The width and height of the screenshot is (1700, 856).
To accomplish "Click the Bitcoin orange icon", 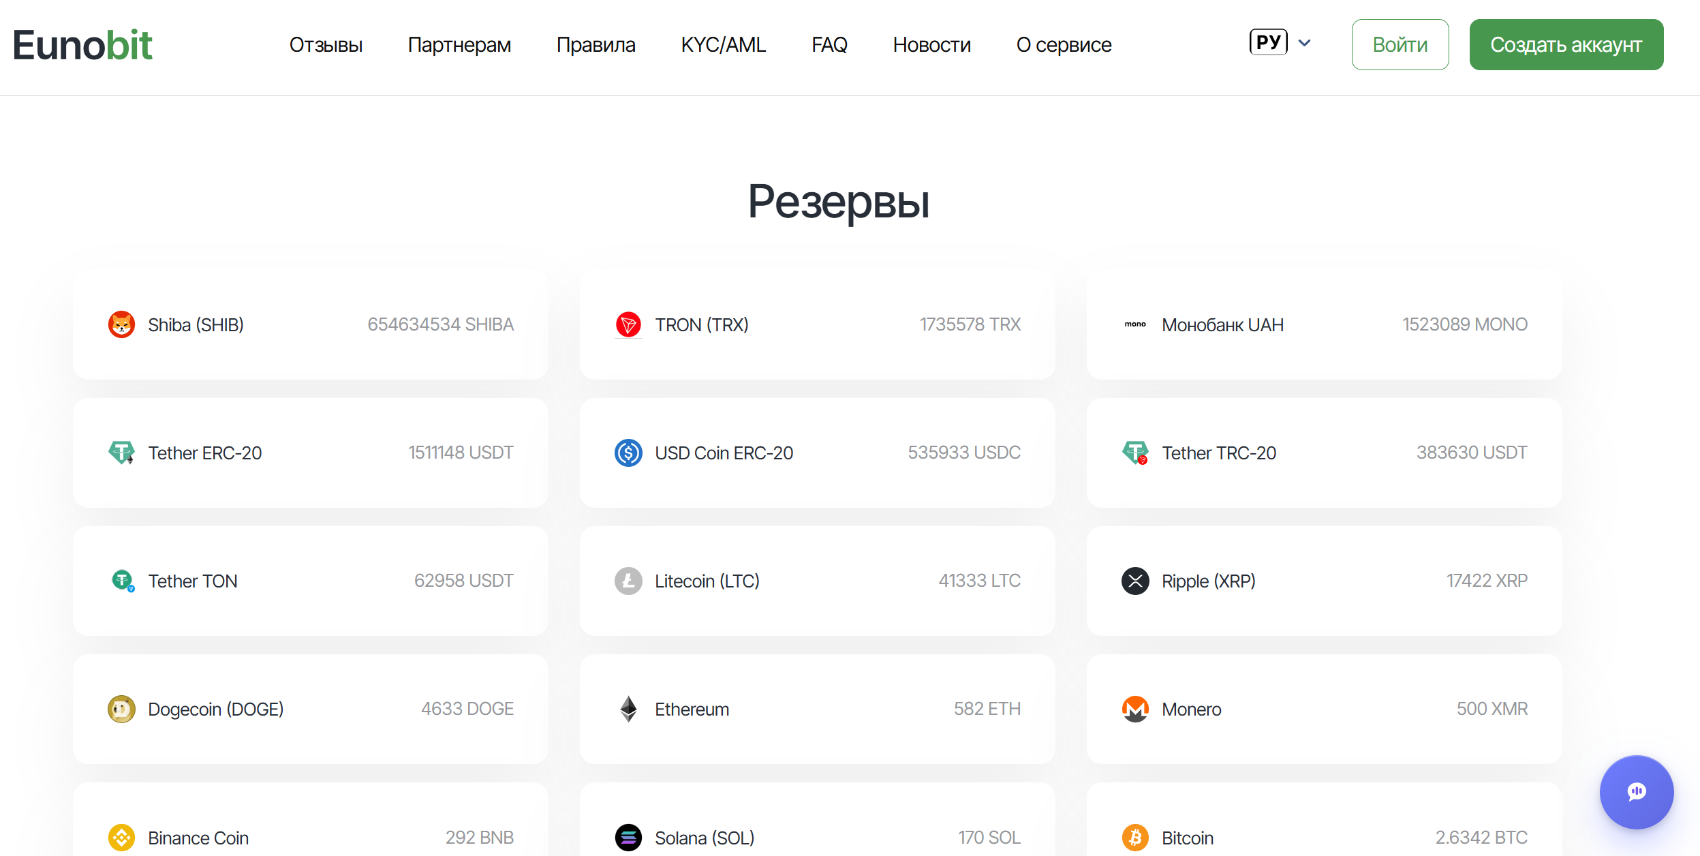I will (x=1135, y=837).
